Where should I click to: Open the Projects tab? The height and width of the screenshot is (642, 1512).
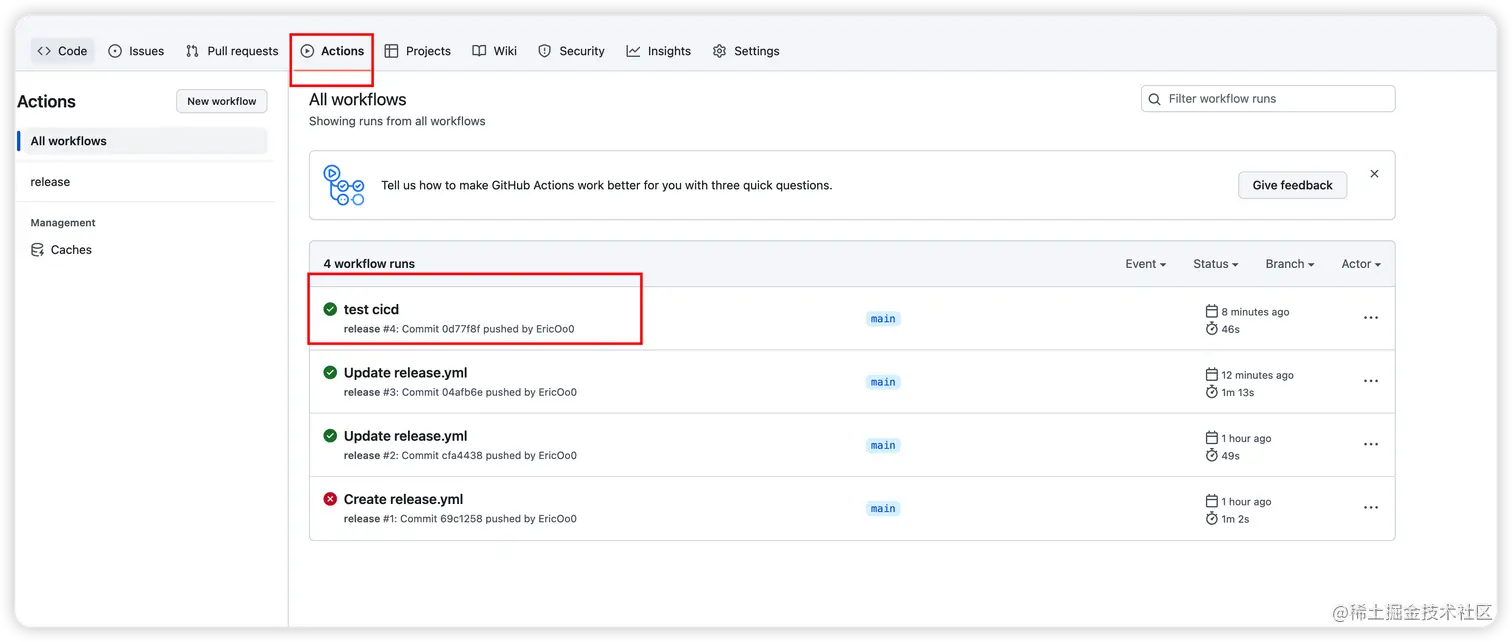(x=418, y=51)
